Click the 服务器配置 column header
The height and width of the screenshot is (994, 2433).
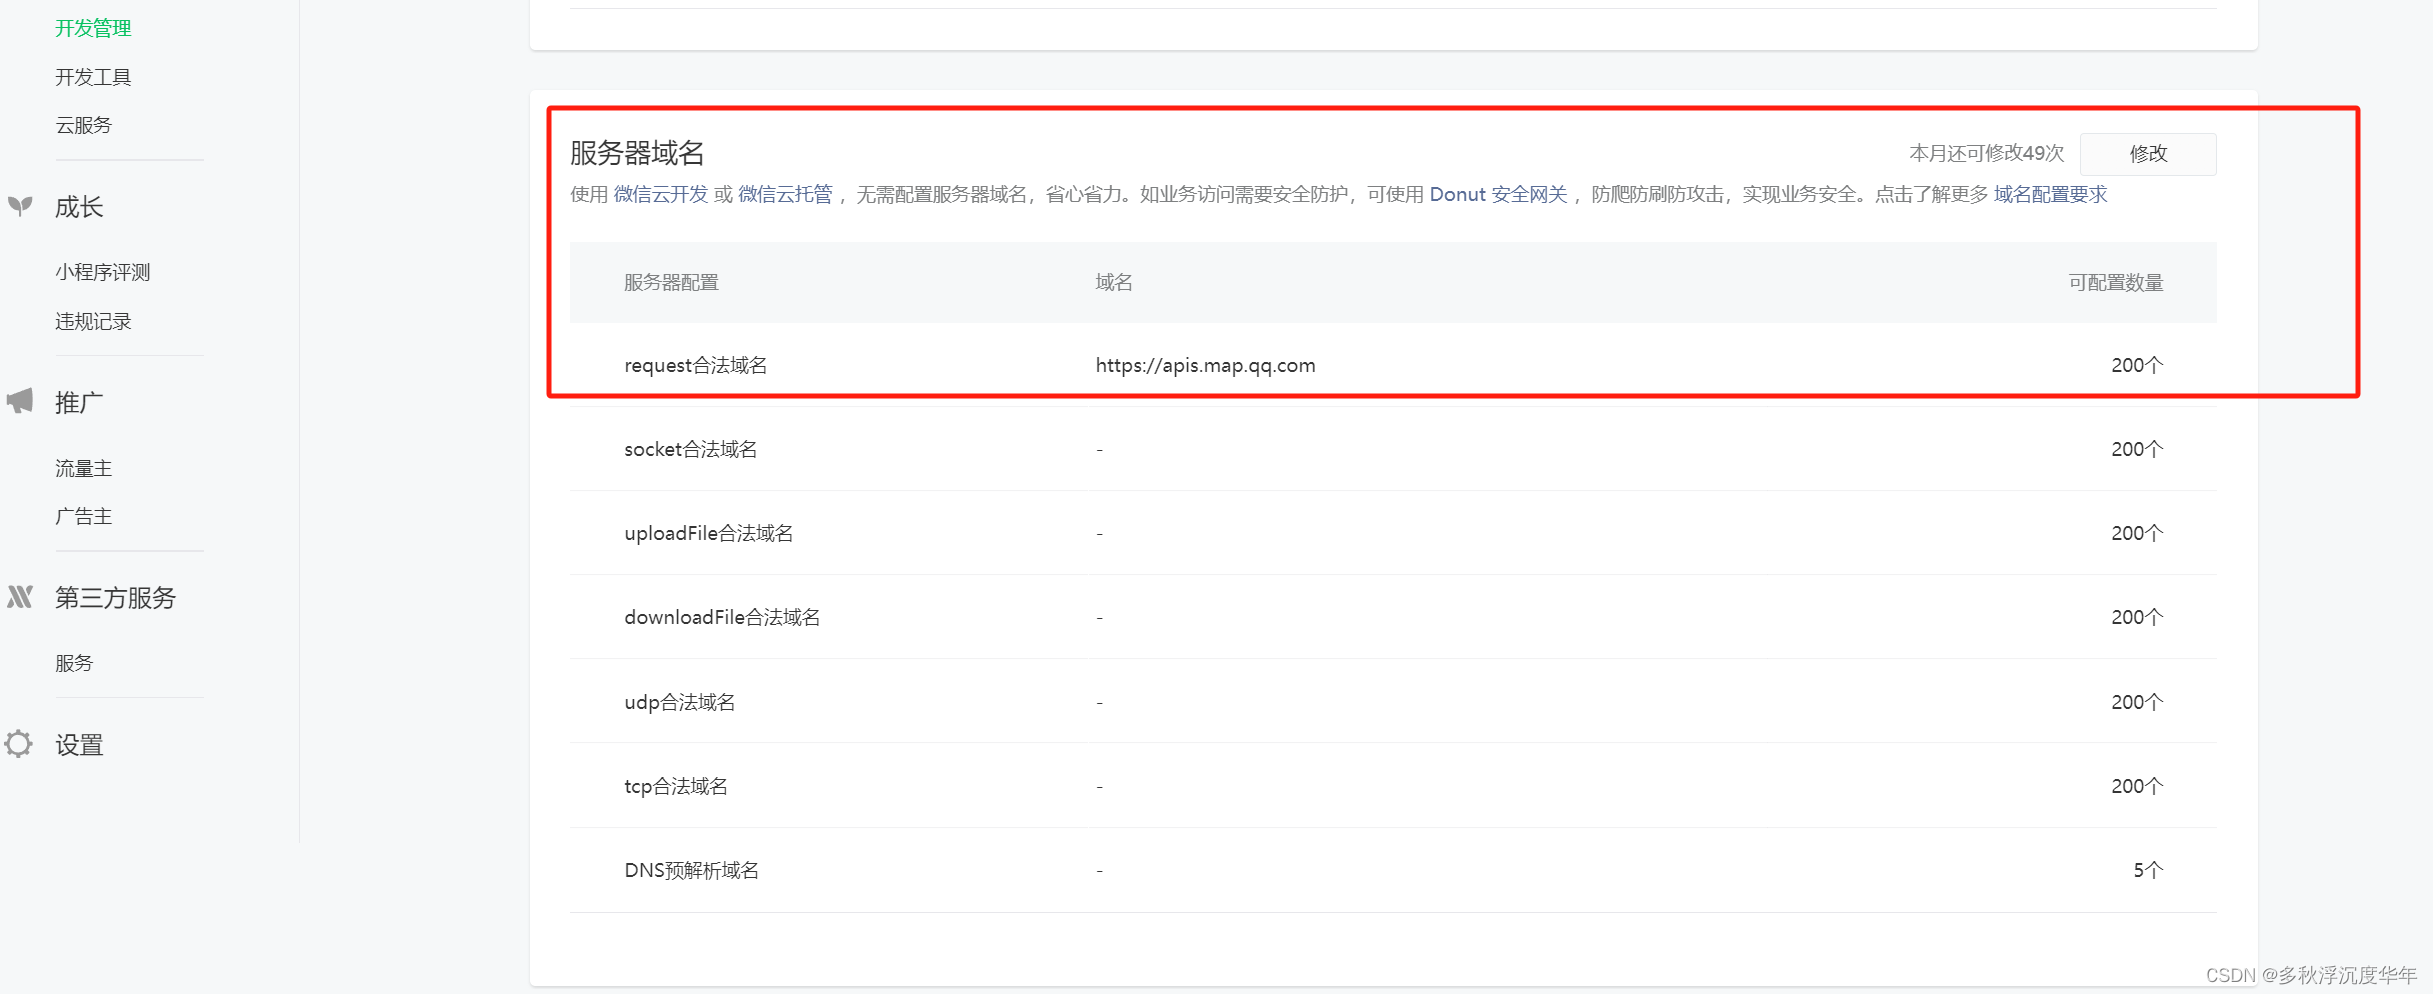(671, 282)
